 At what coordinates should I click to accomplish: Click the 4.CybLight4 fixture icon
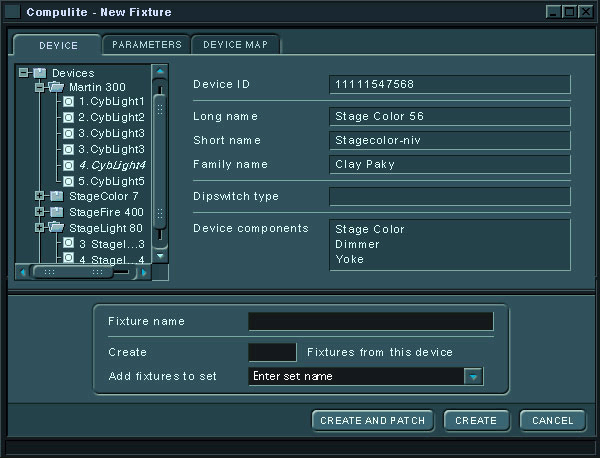click(69, 165)
